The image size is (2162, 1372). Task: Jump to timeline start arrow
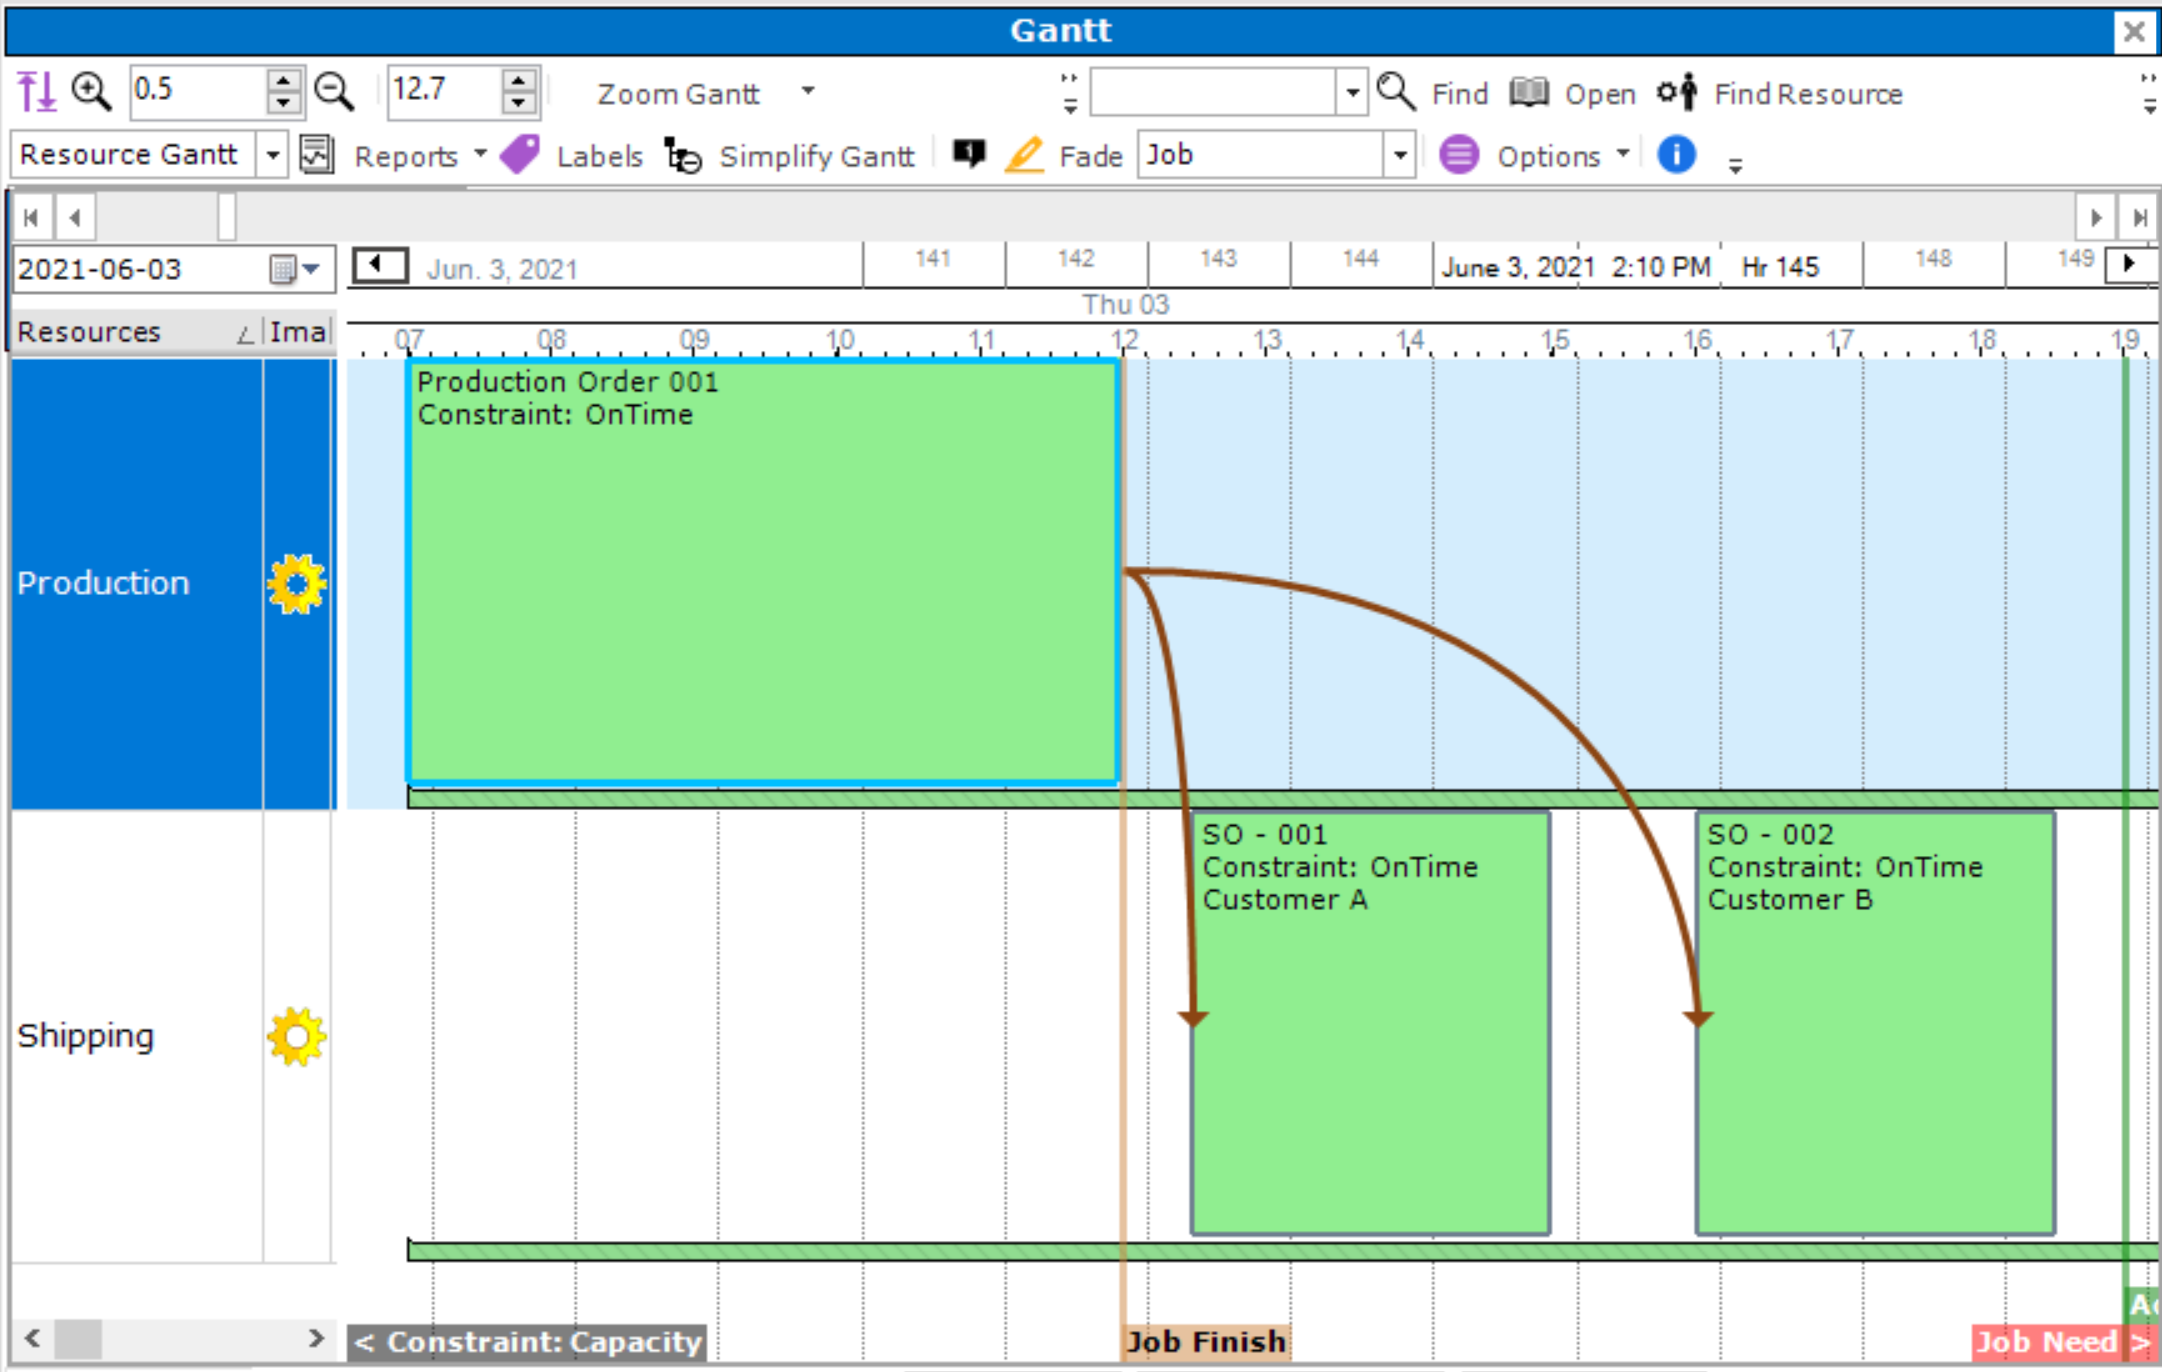point(31,217)
